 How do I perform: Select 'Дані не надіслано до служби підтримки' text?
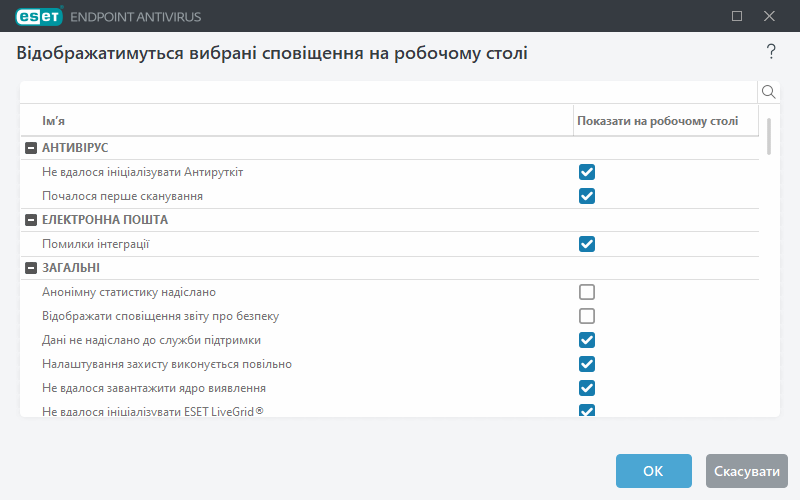(151, 340)
